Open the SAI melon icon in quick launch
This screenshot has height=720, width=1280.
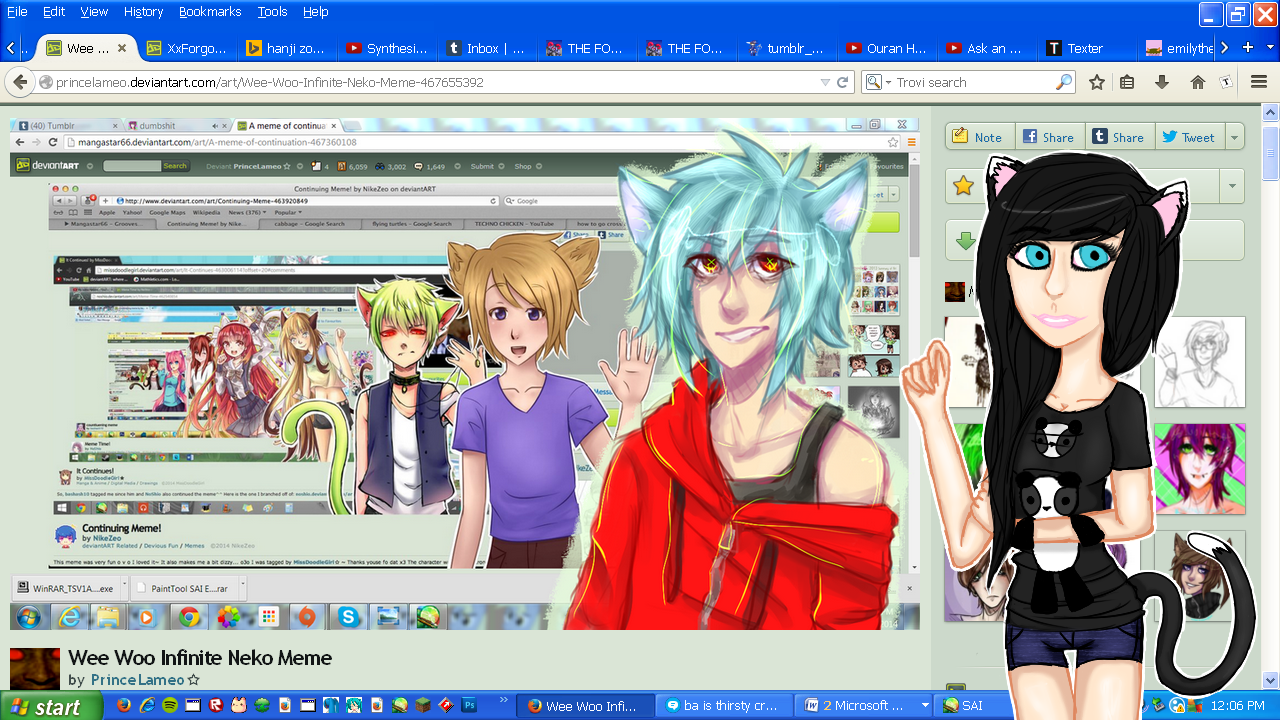pyautogui.click(x=400, y=706)
